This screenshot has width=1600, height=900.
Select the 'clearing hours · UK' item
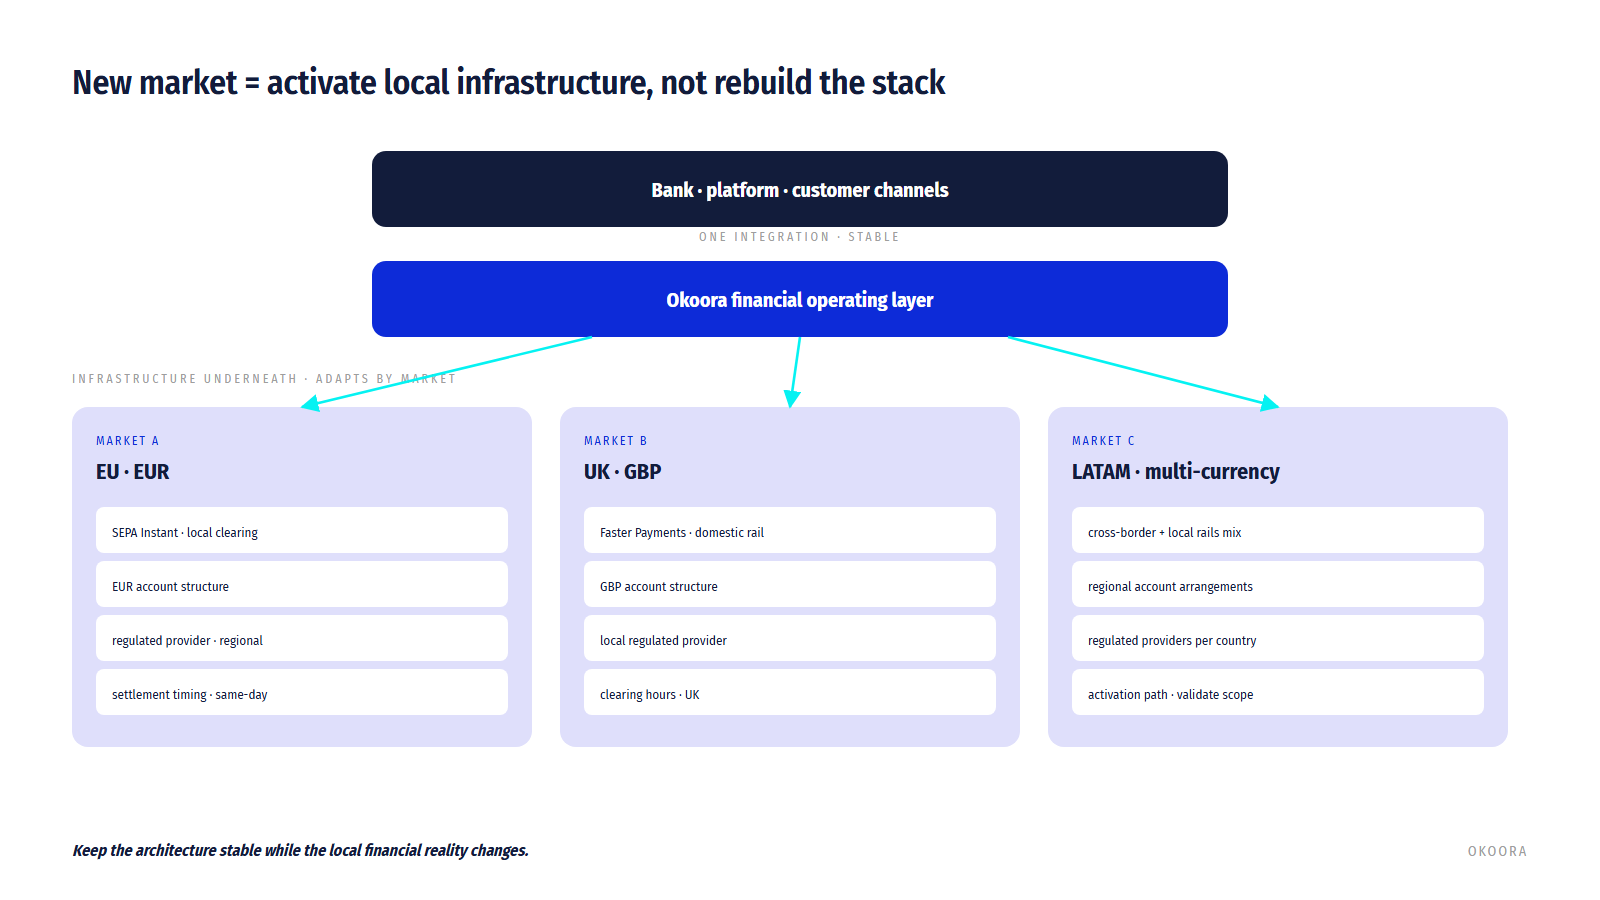click(x=790, y=692)
